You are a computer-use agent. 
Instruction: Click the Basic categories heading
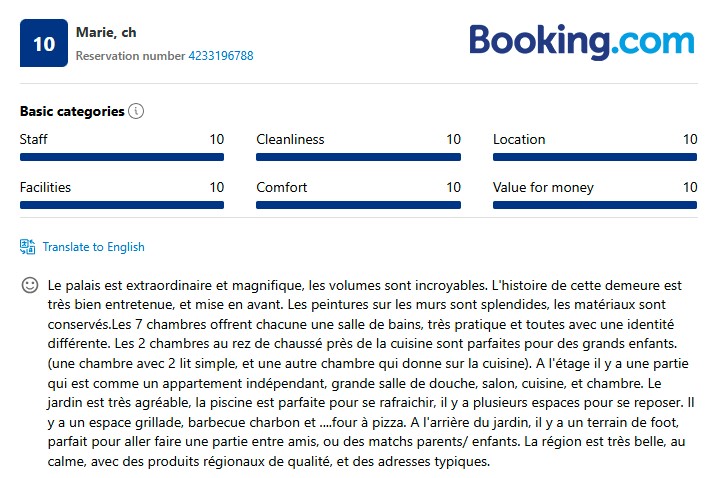pyautogui.click(x=72, y=111)
